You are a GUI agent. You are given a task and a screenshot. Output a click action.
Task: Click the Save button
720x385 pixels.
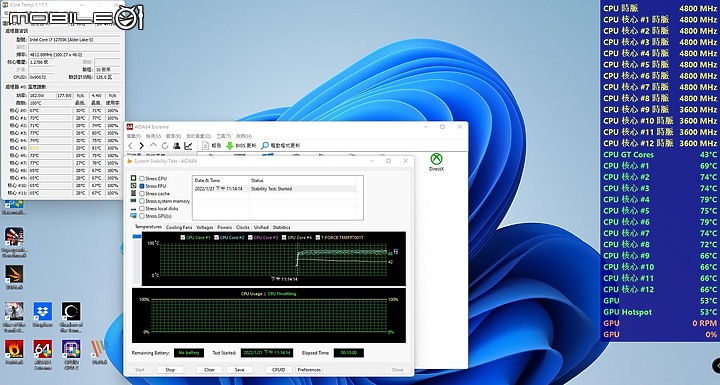240,369
